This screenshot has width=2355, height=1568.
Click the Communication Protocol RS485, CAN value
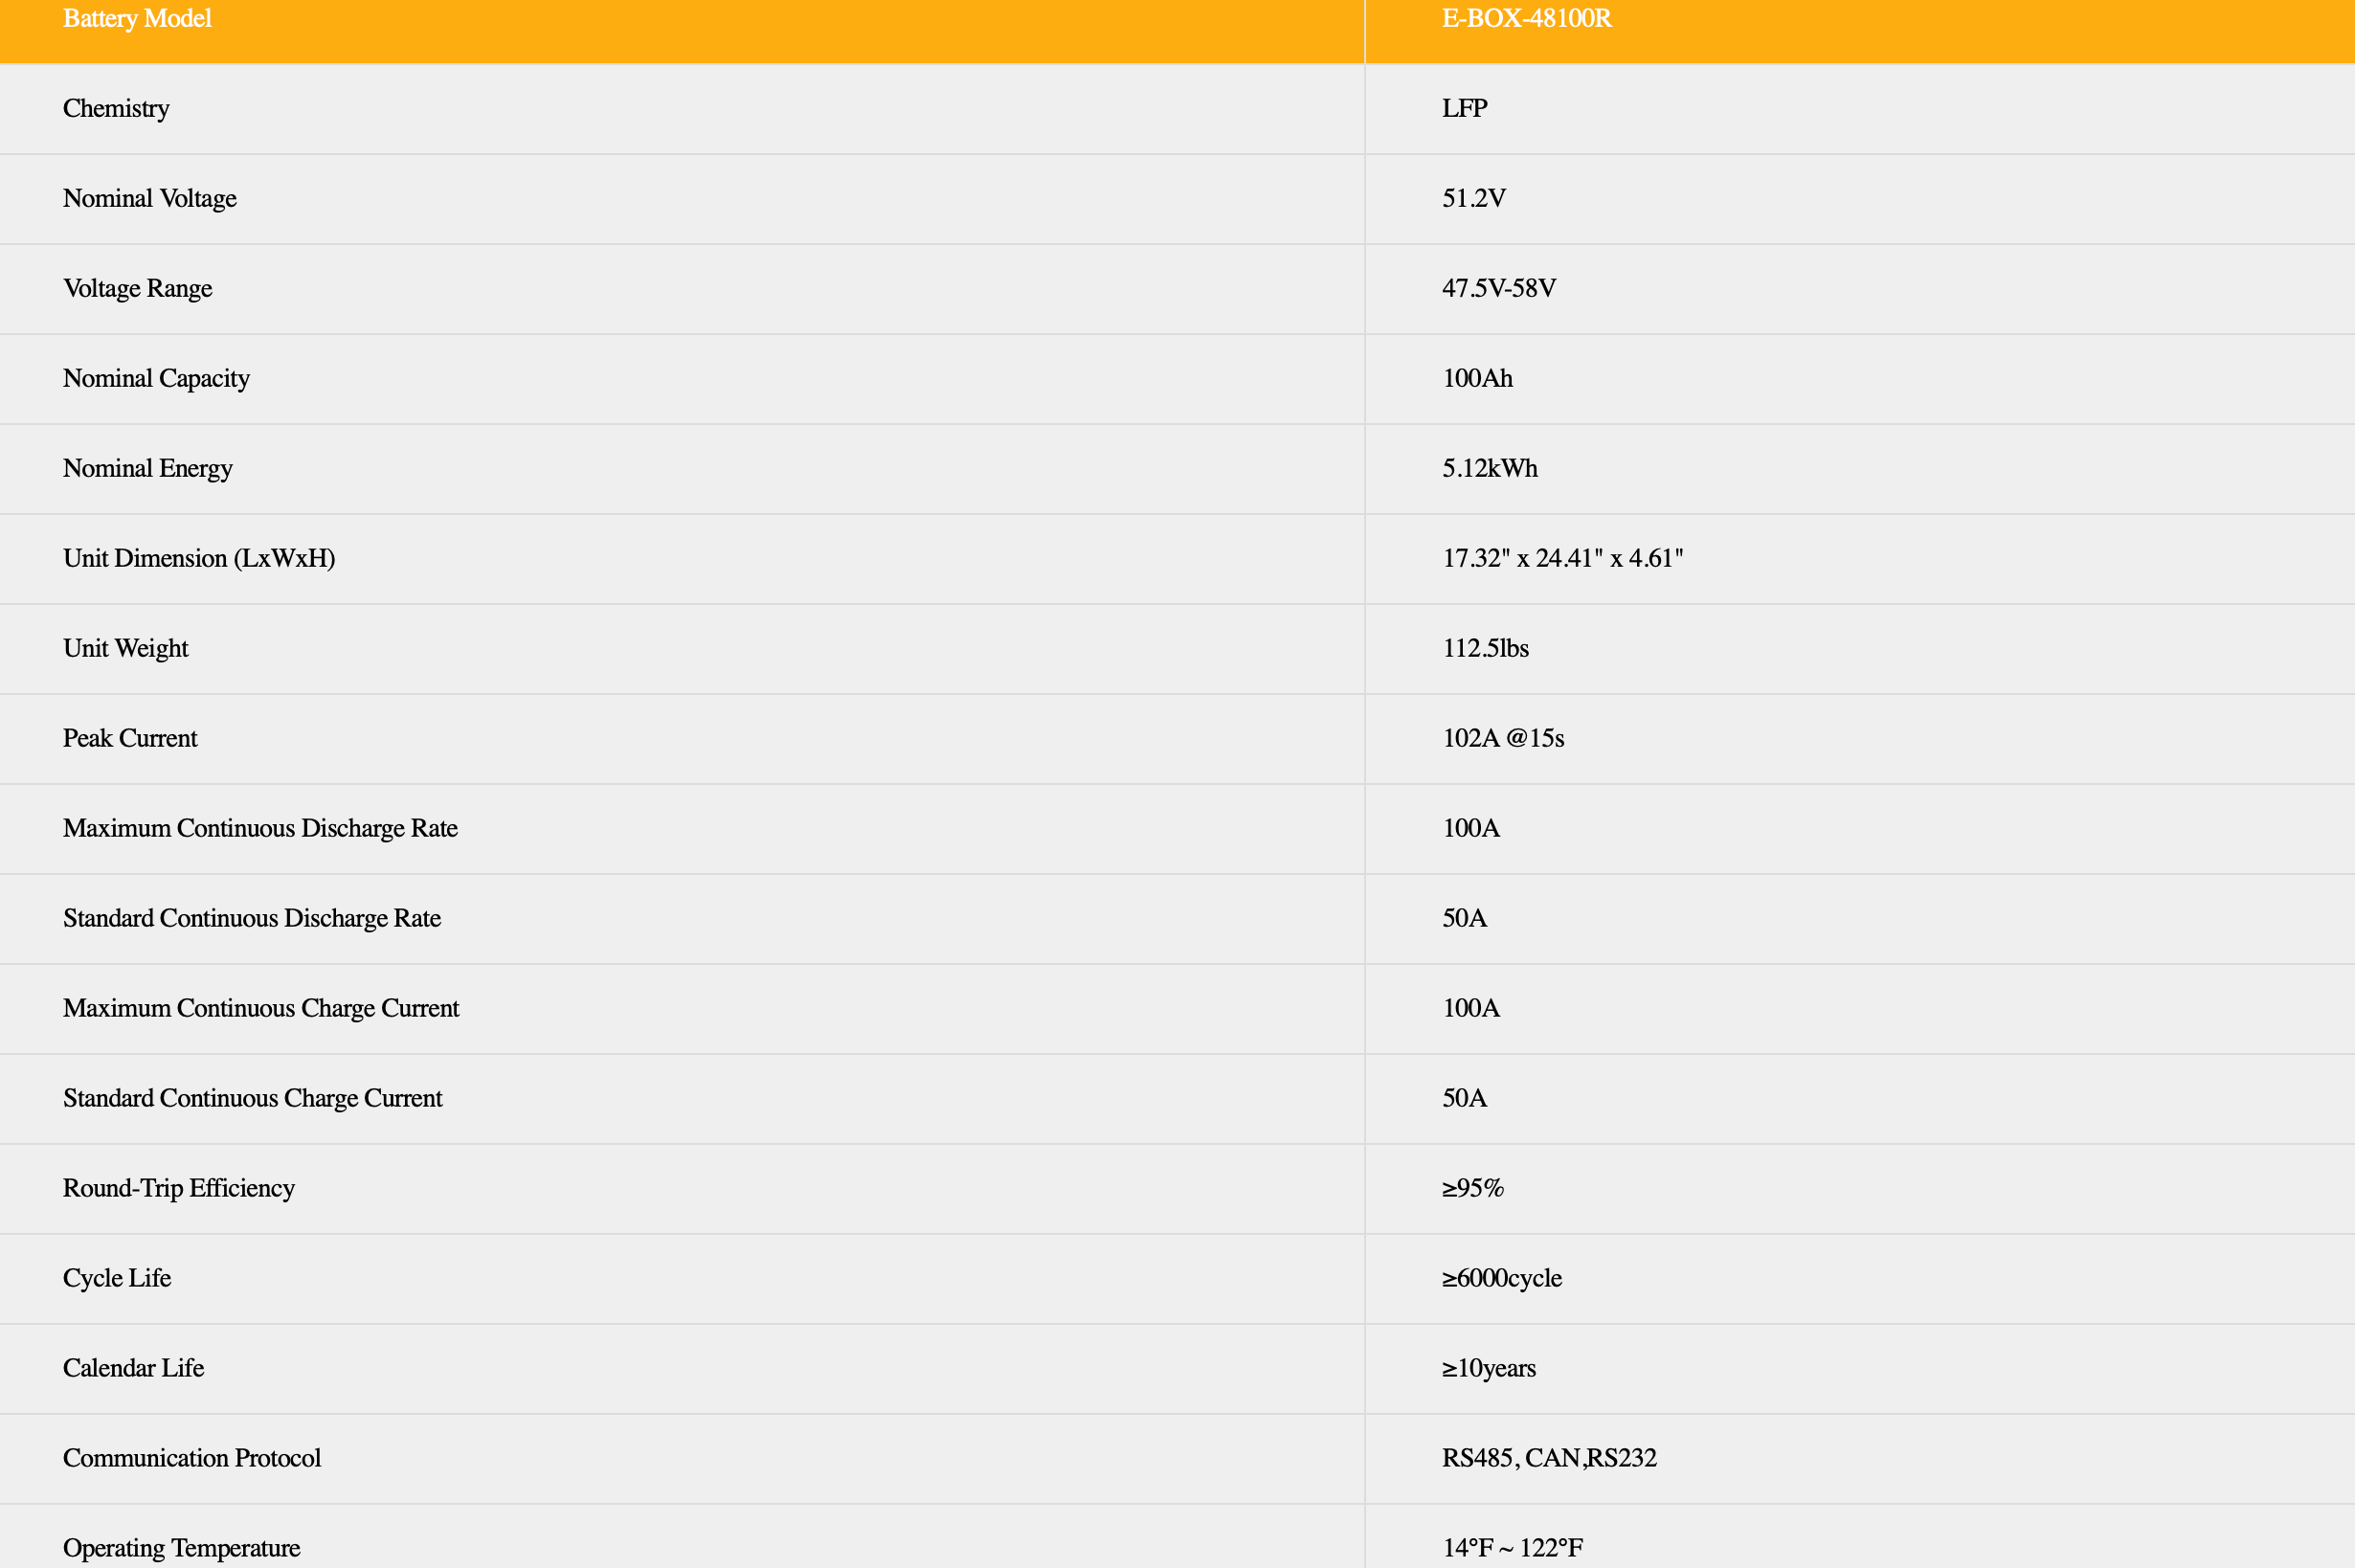pos(1548,1458)
